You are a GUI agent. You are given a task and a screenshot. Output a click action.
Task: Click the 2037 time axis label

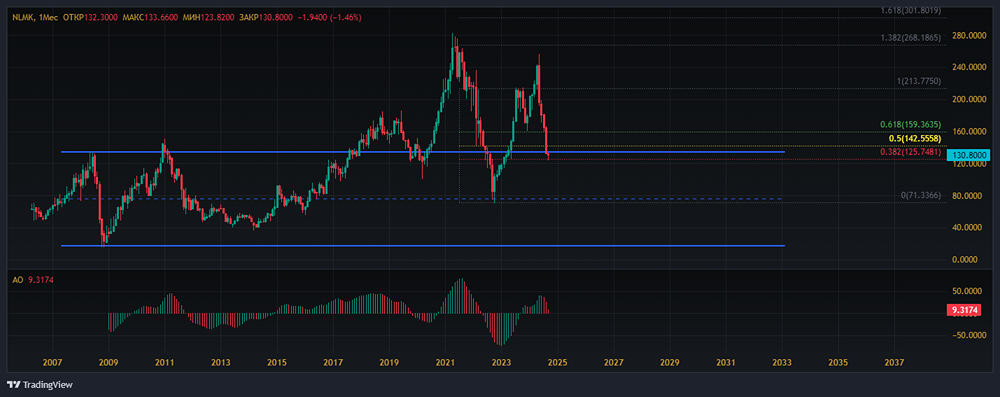[x=893, y=362]
